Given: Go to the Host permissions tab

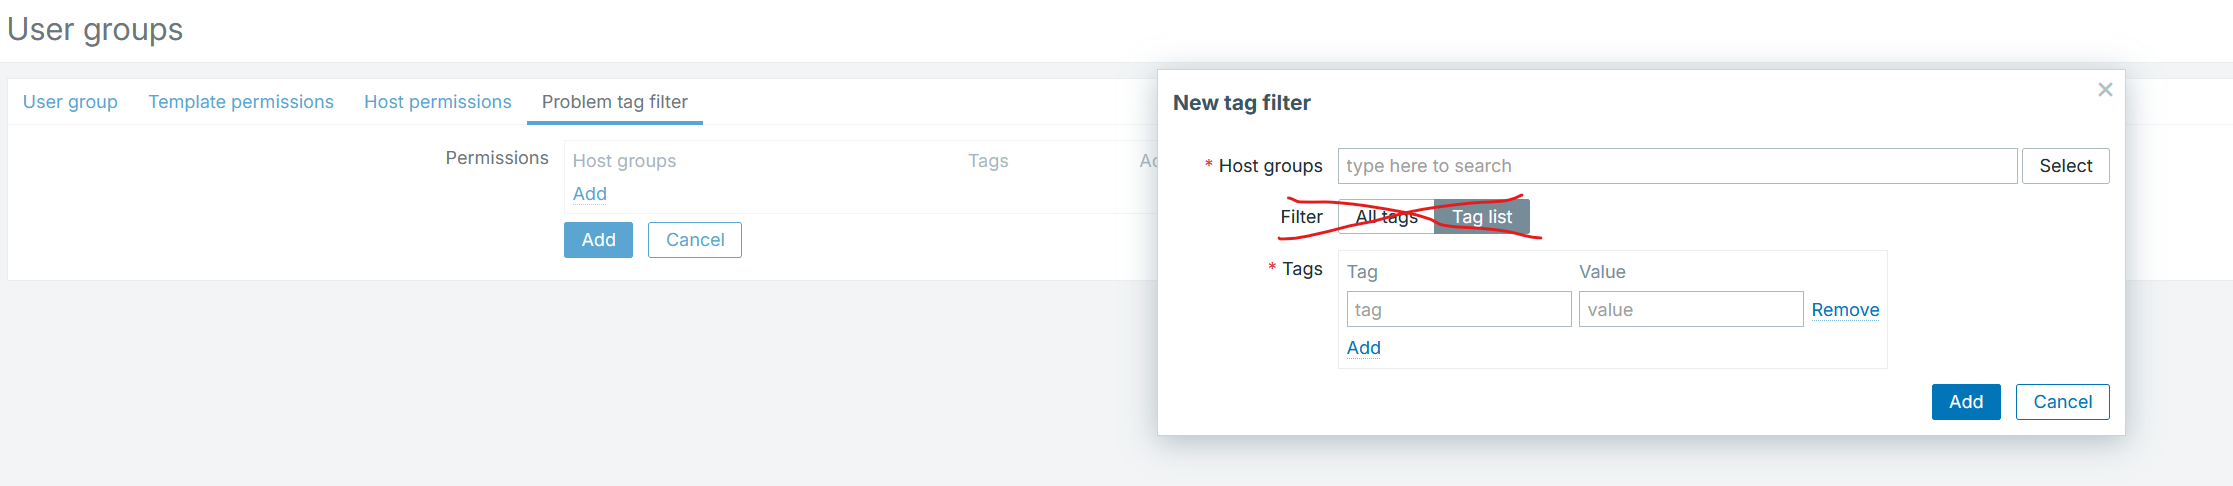Looking at the screenshot, I should tap(437, 102).
